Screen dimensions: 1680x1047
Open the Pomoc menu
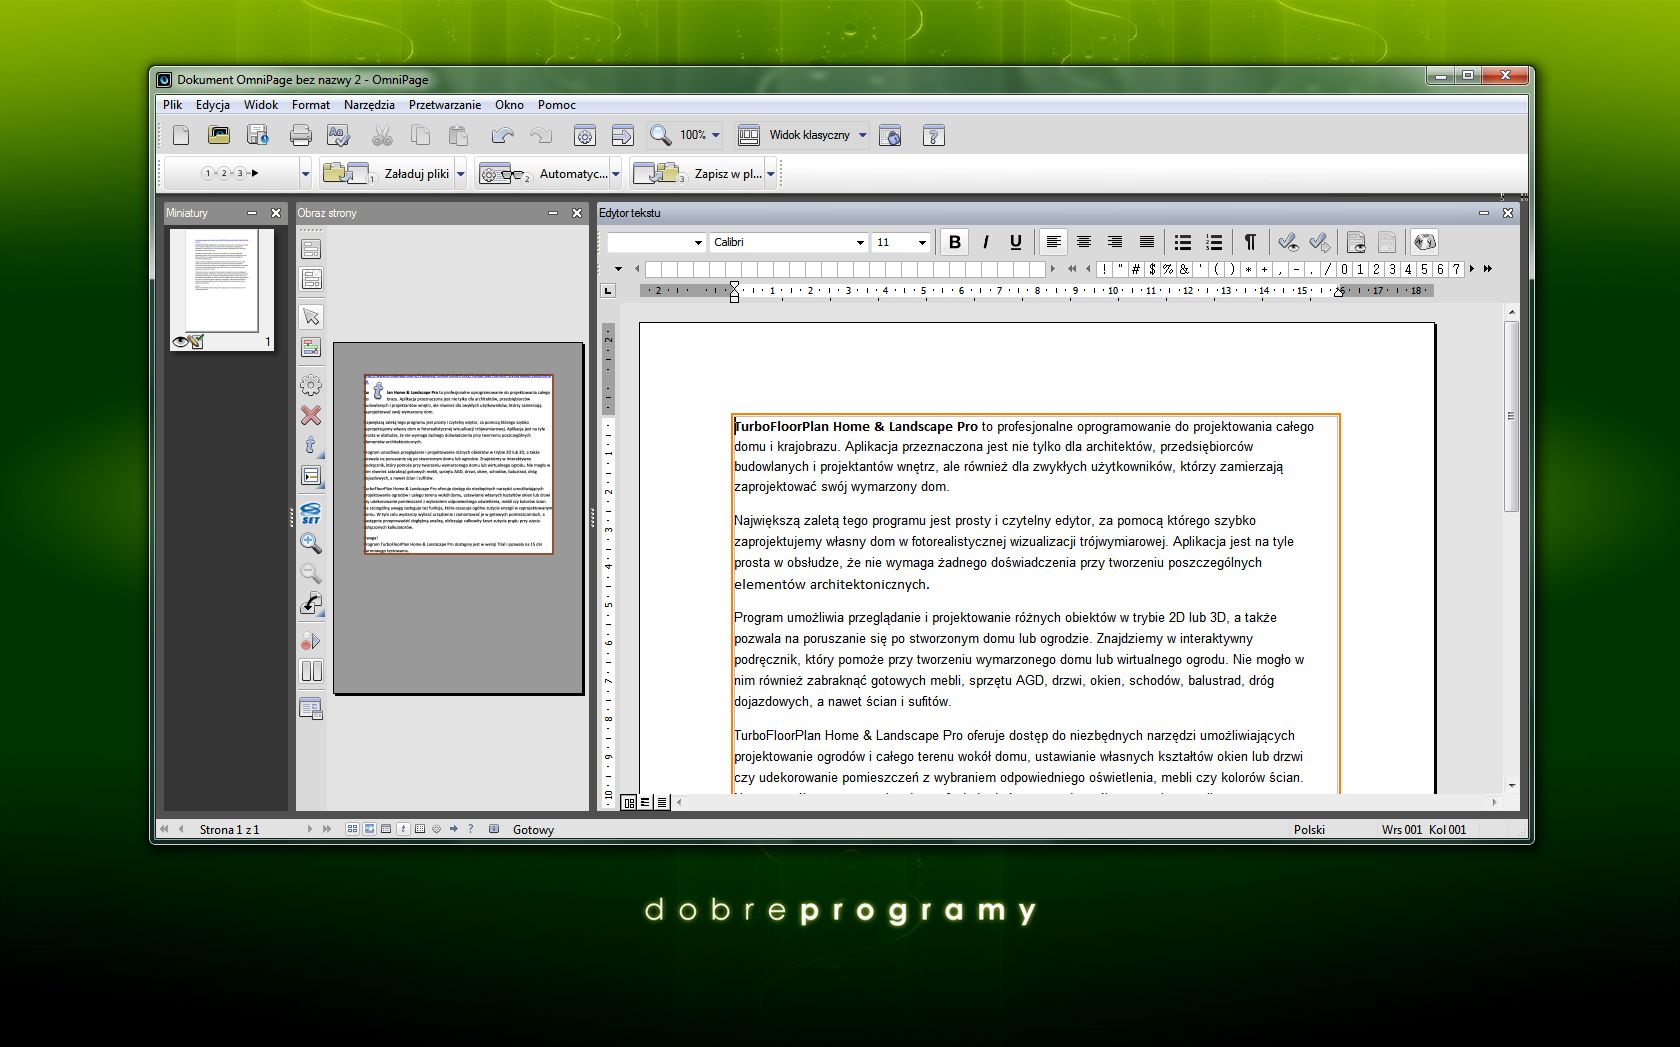click(x=556, y=104)
